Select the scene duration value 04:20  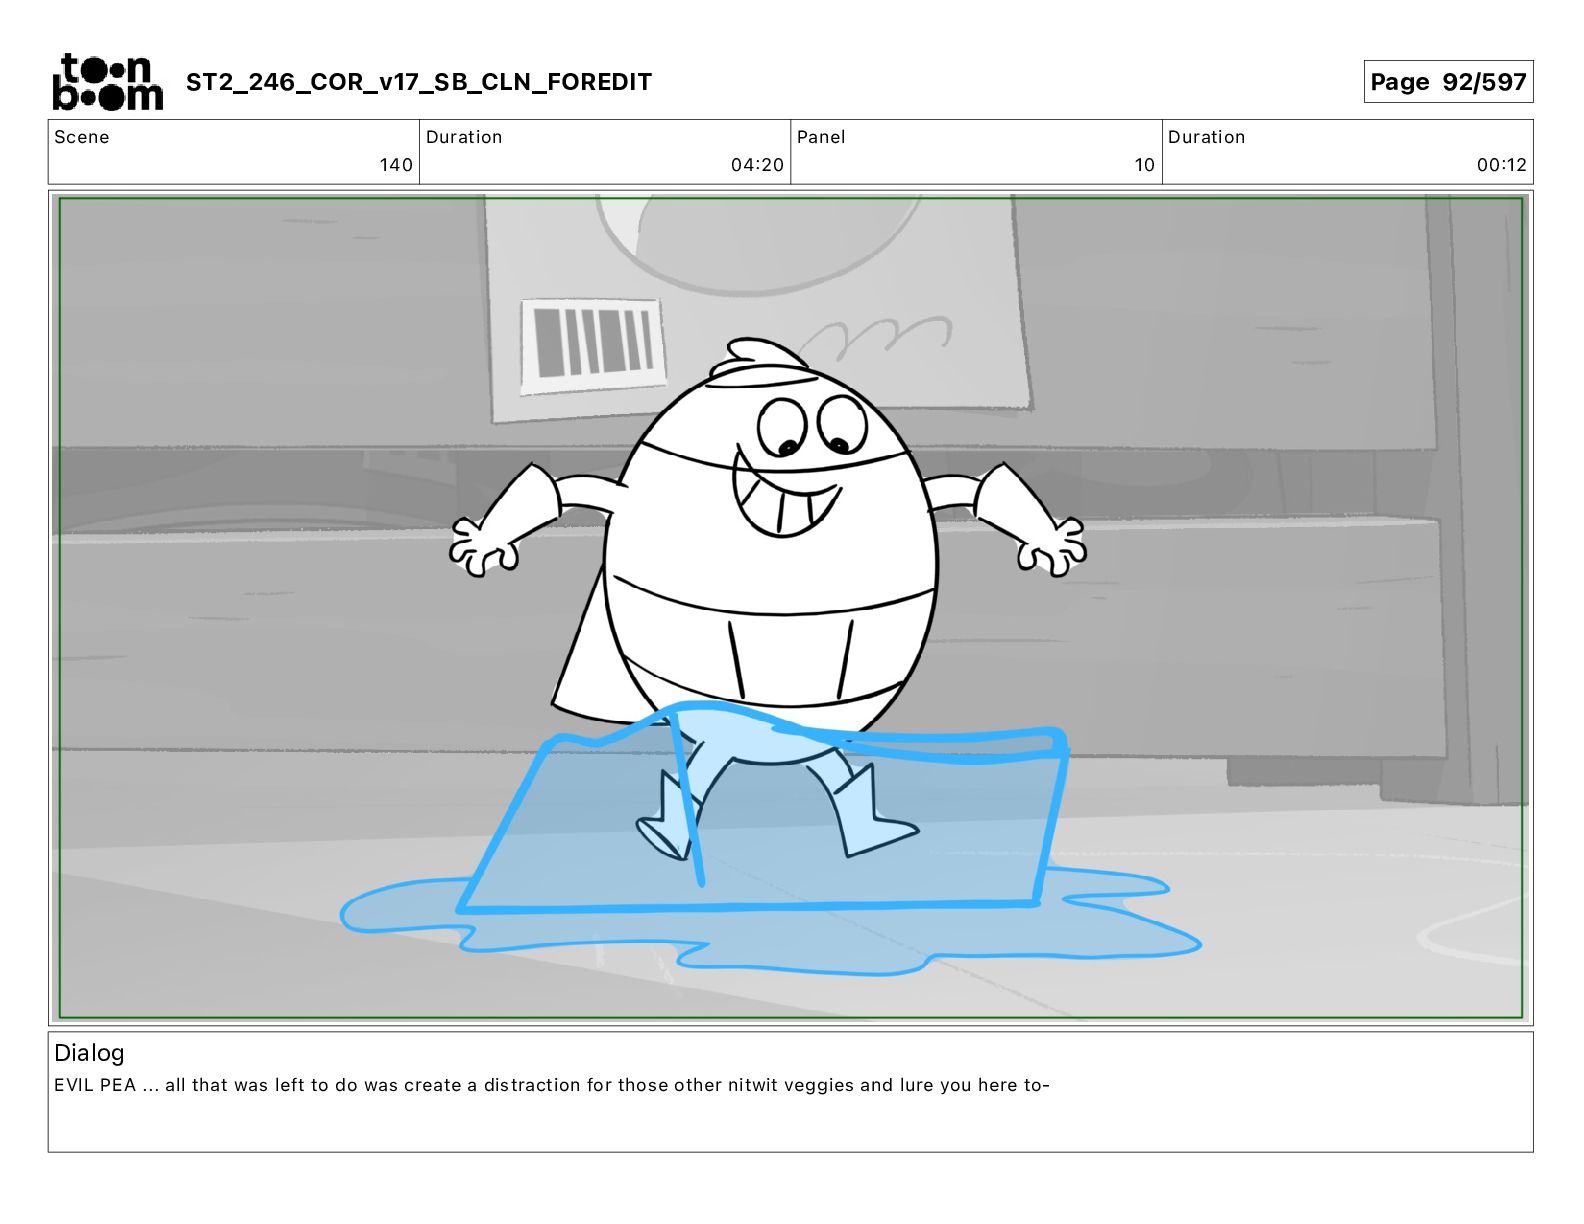coord(757,165)
